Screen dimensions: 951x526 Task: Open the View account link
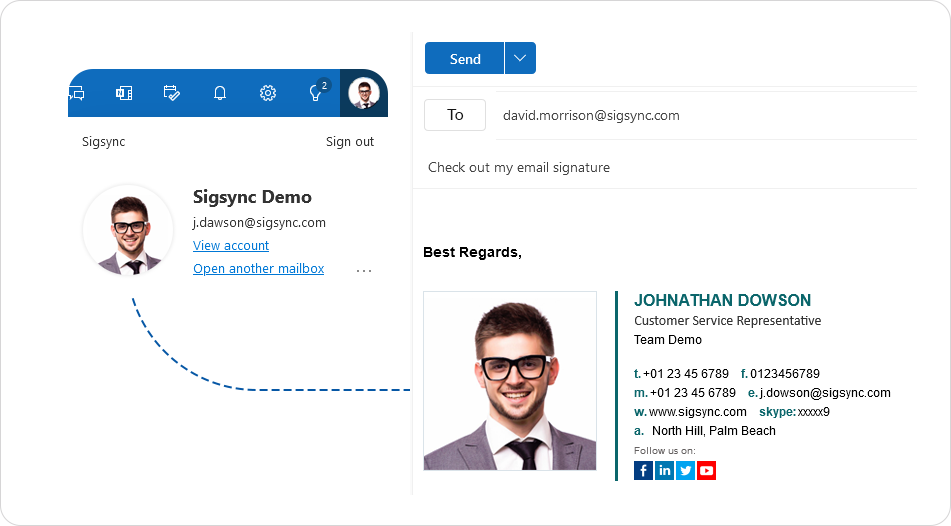(231, 245)
